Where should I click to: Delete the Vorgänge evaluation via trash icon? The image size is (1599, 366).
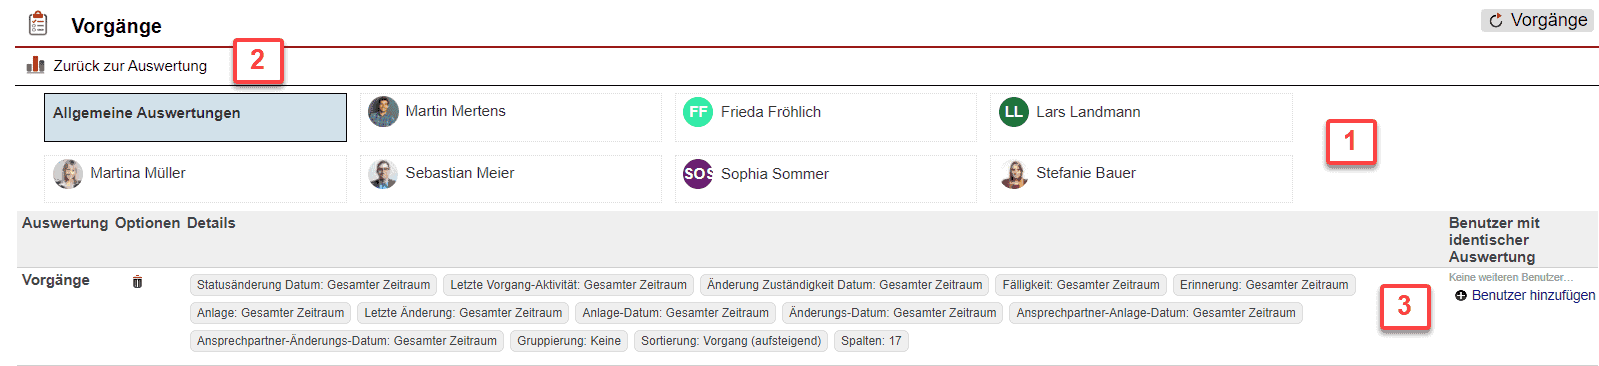click(137, 282)
